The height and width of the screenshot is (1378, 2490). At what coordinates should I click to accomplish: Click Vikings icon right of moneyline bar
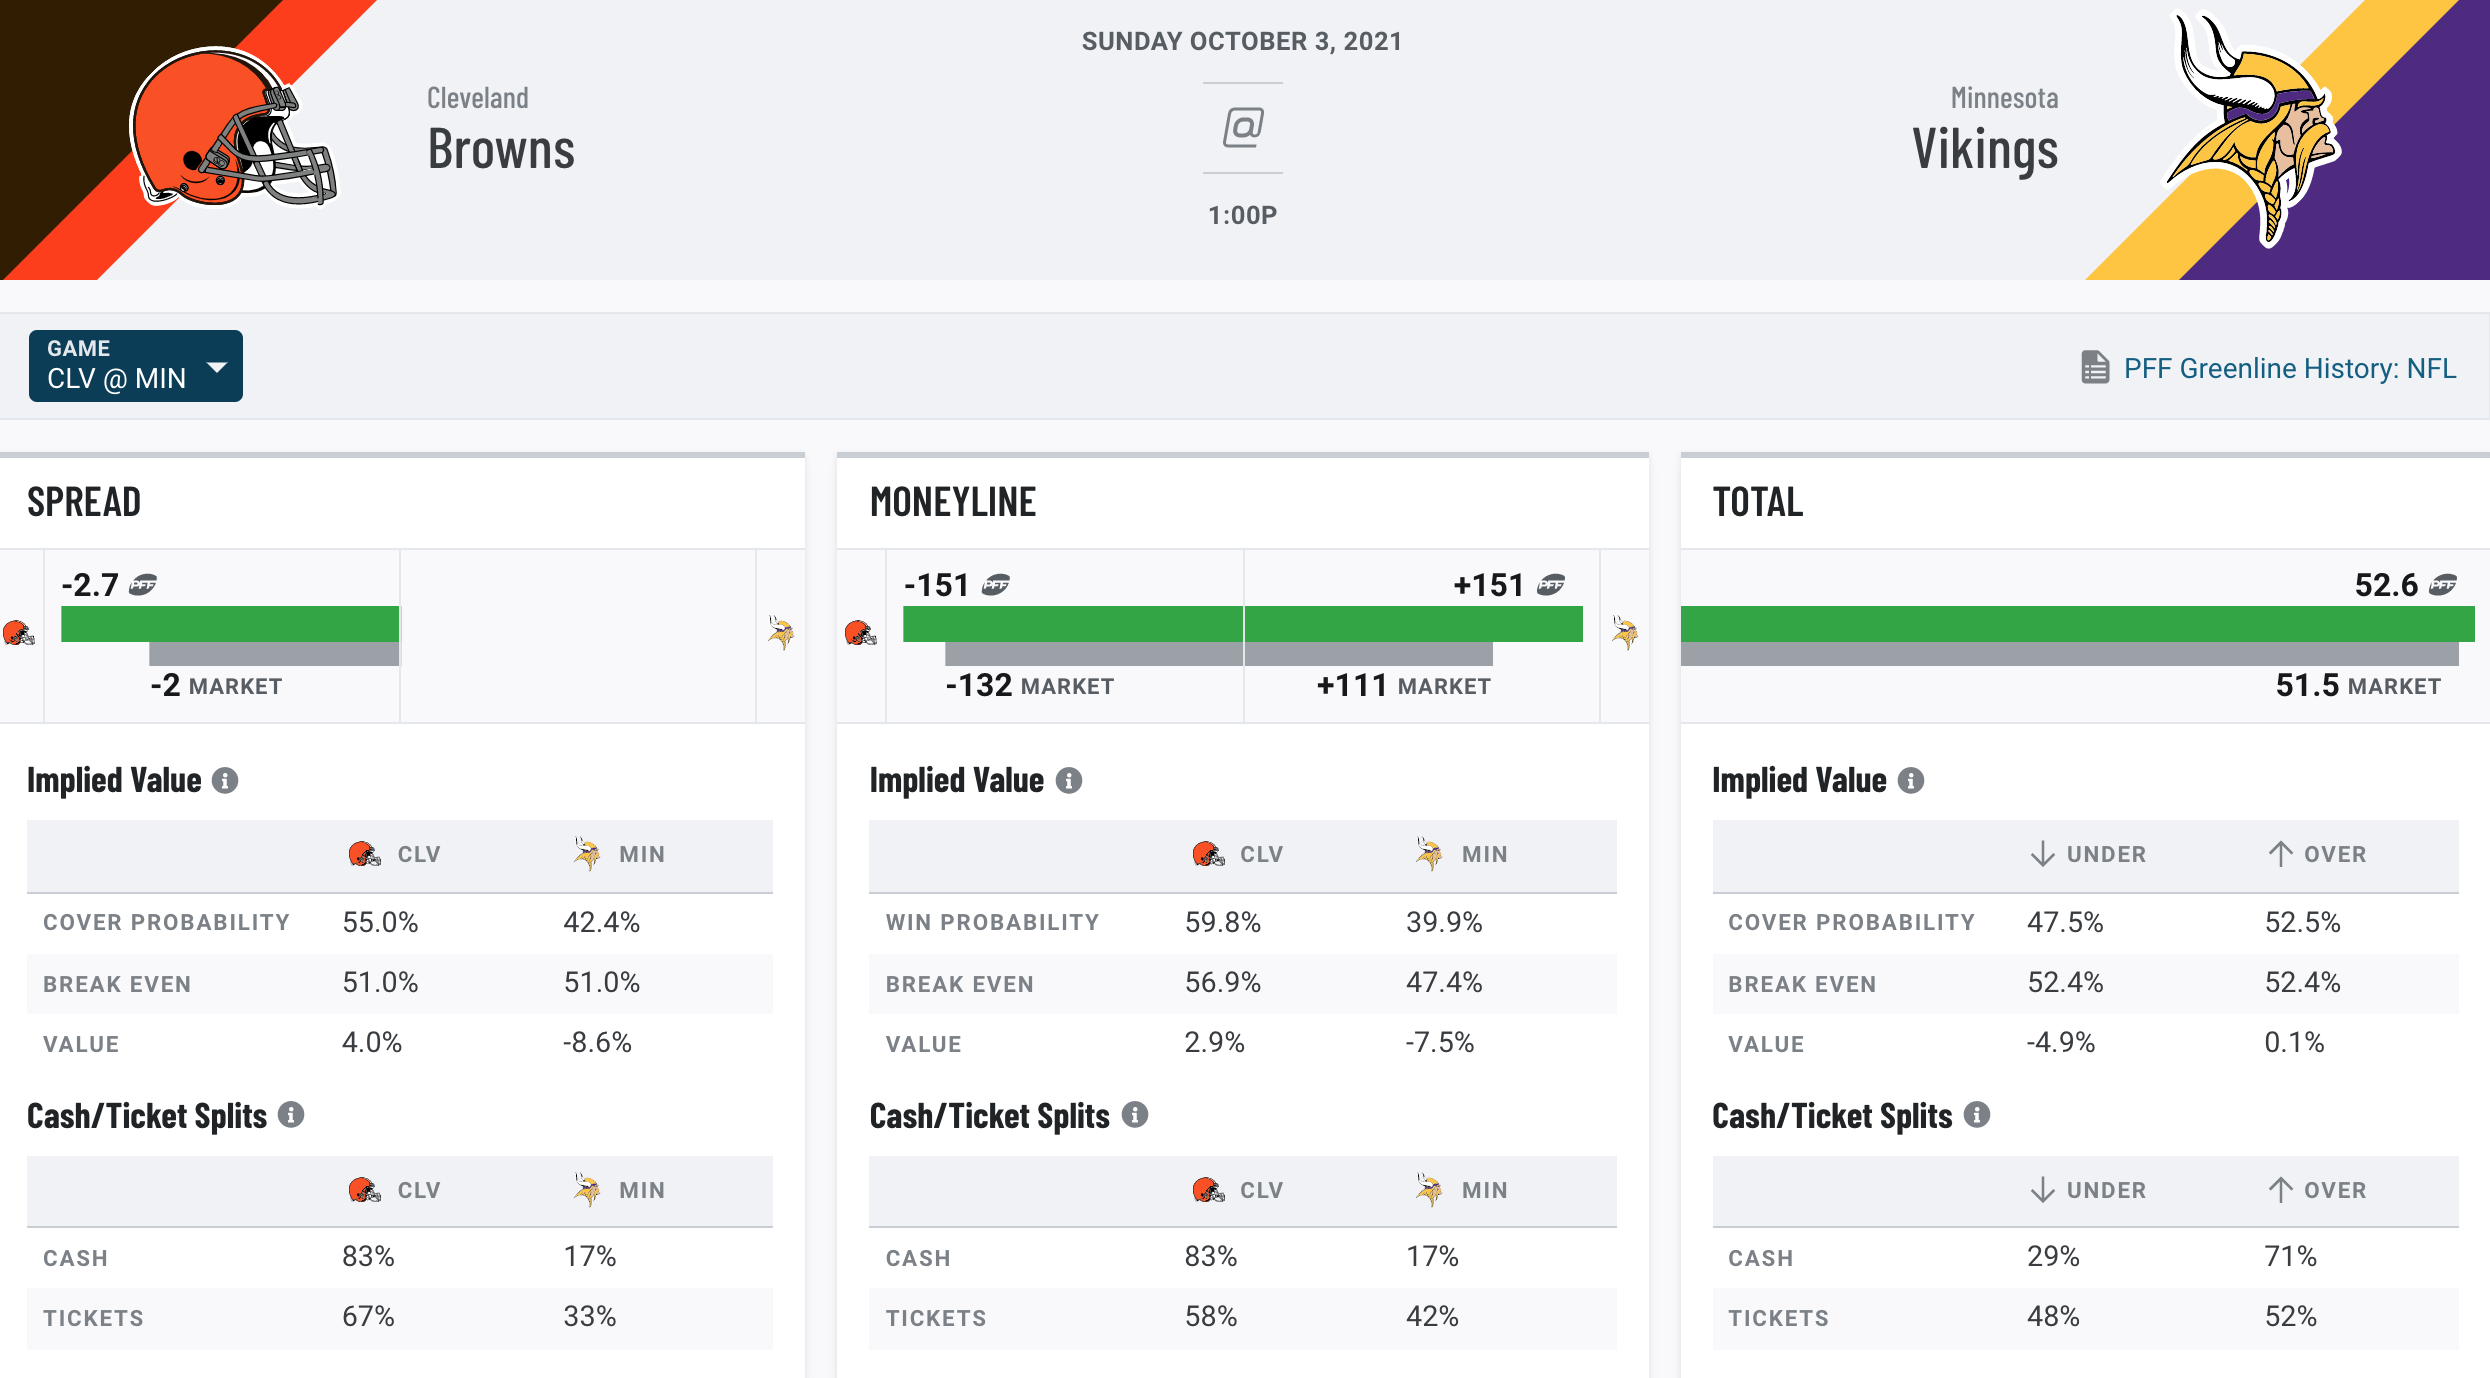pyautogui.click(x=1625, y=632)
